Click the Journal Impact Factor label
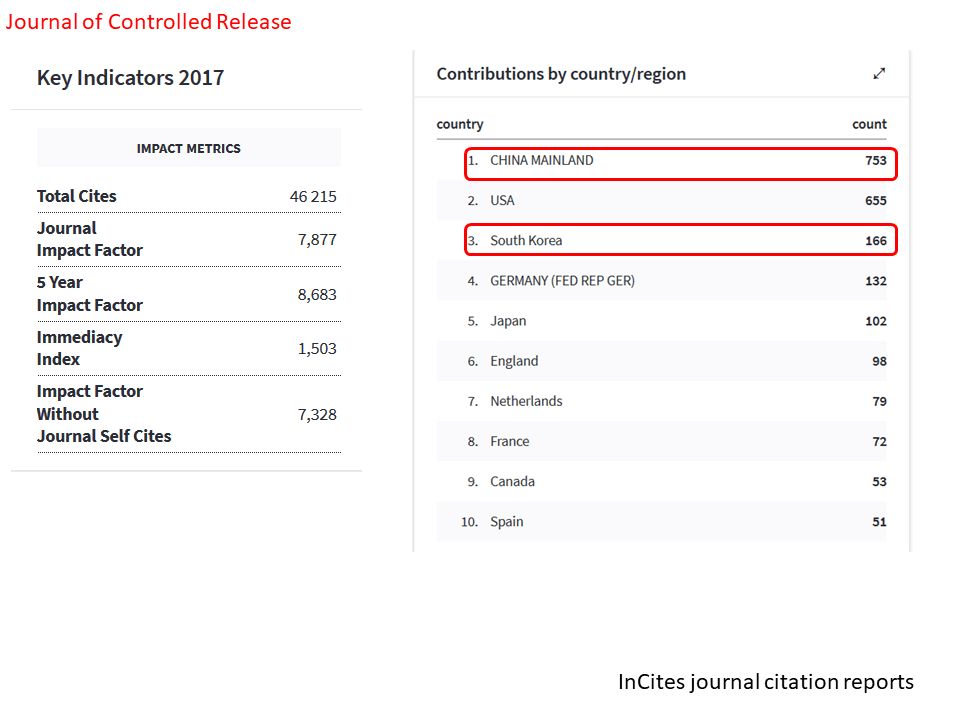The image size is (960, 720). click(90, 240)
